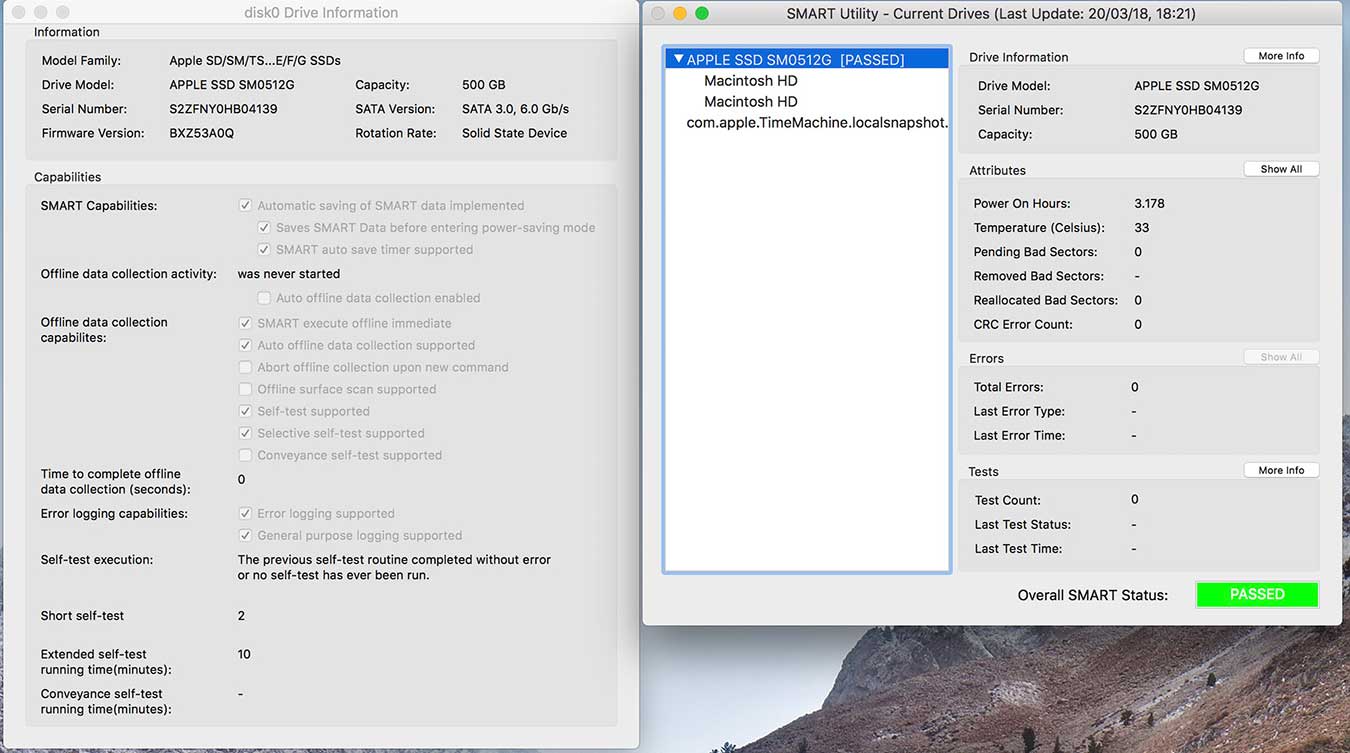Viewport: 1350px width, 753px height.
Task: Toggle SMART auto save timer supported checkbox
Action: (264, 249)
